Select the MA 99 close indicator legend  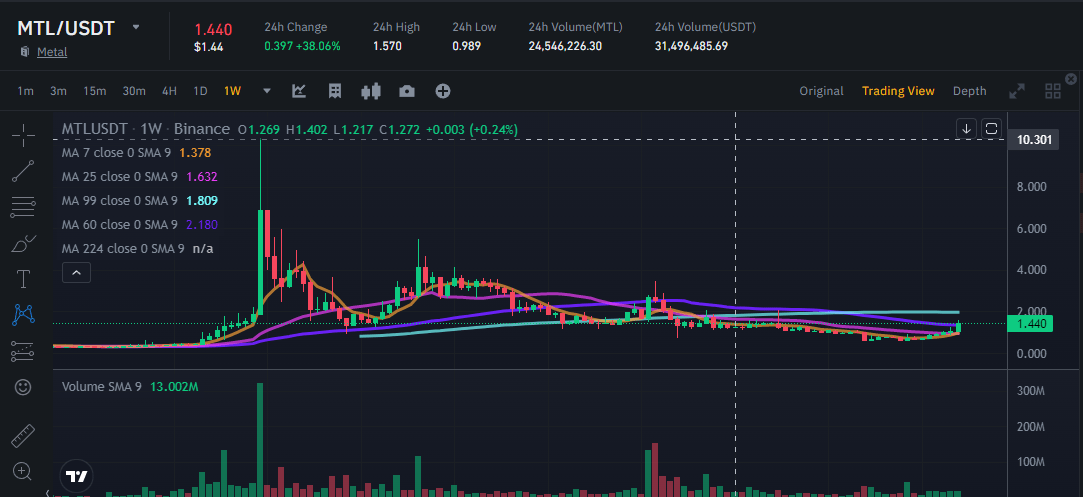click(x=140, y=201)
